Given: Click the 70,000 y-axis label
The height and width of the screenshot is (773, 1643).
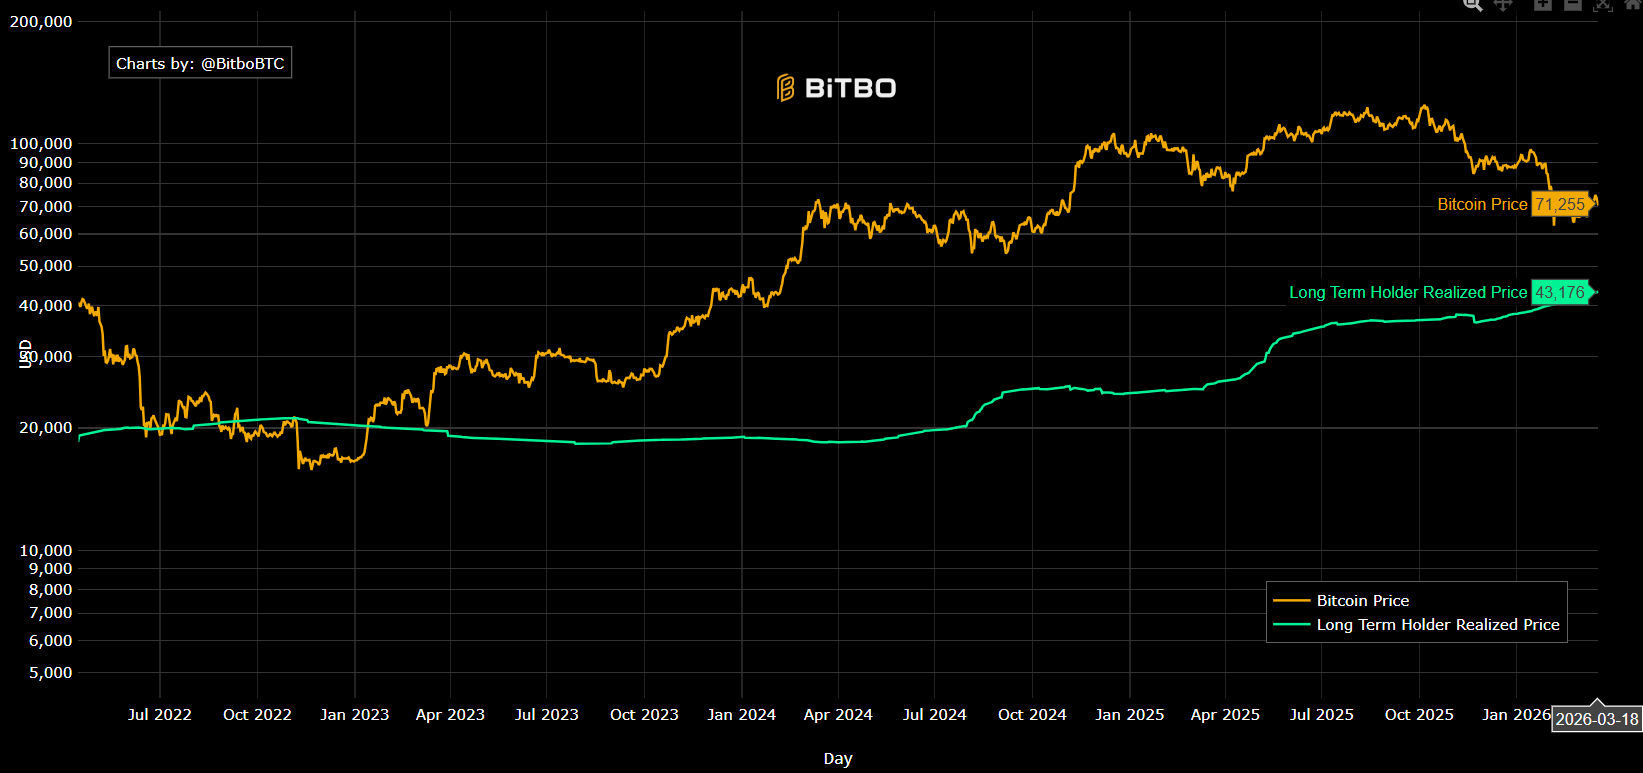Looking at the screenshot, I should (46, 206).
